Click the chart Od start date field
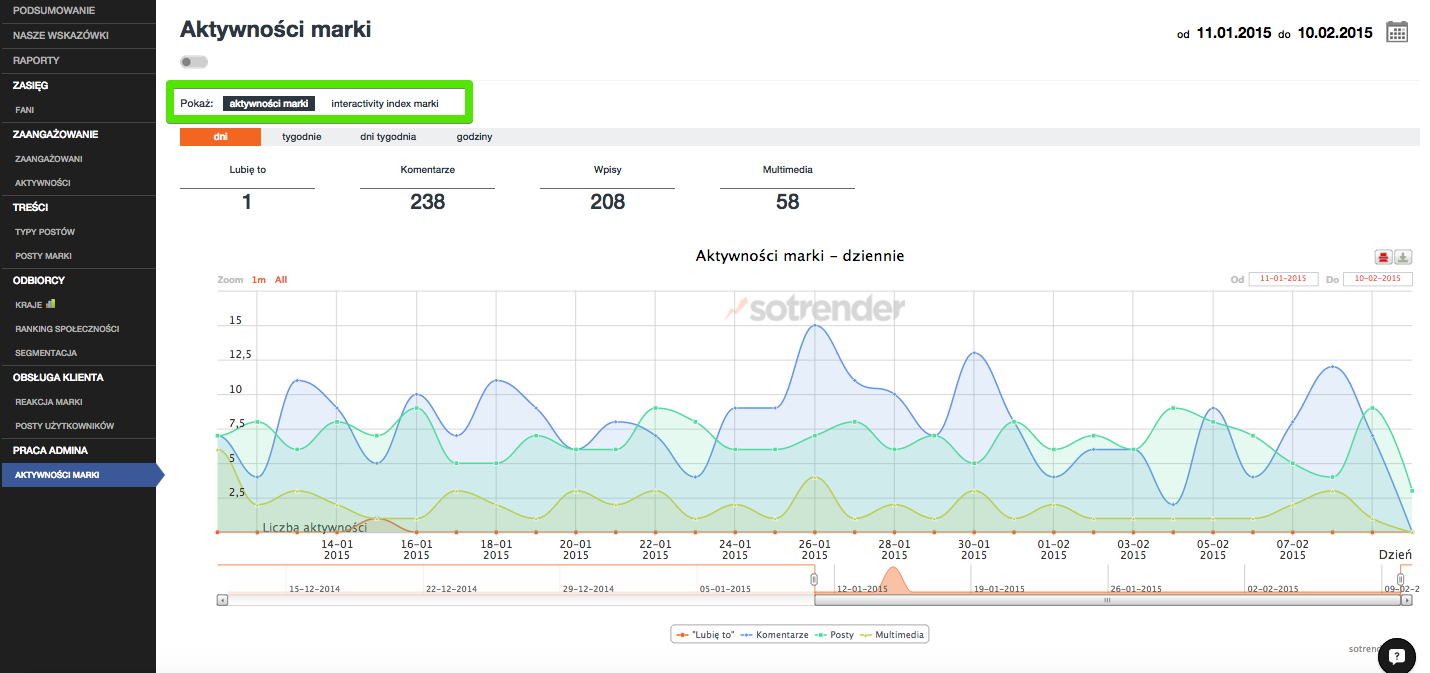 coord(1283,279)
